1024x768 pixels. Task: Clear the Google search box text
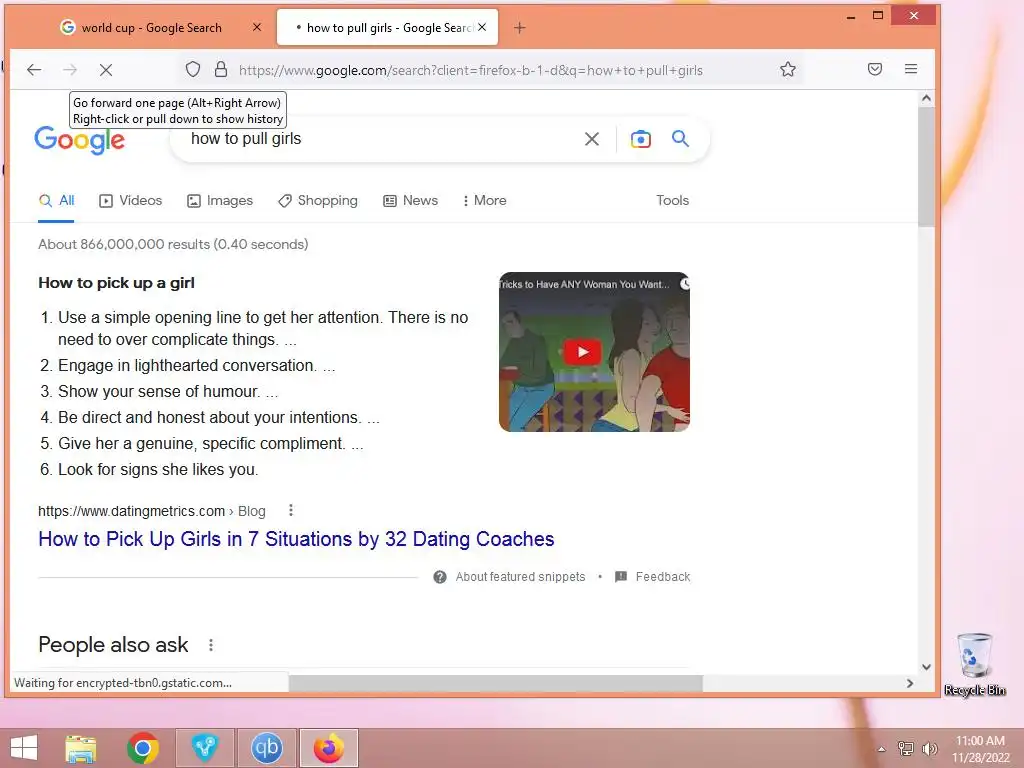click(592, 138)
